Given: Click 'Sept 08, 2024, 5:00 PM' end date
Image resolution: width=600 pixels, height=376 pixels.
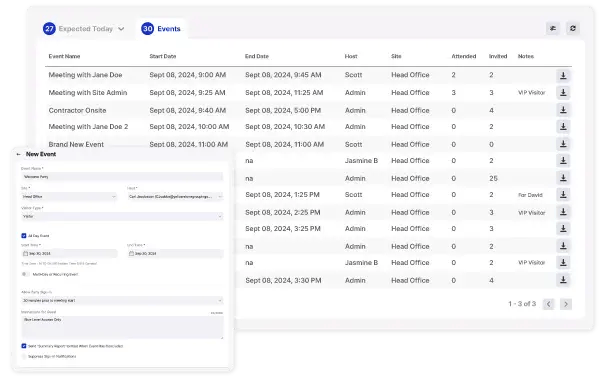Looking at the screenshot, I should click(283, 110).
